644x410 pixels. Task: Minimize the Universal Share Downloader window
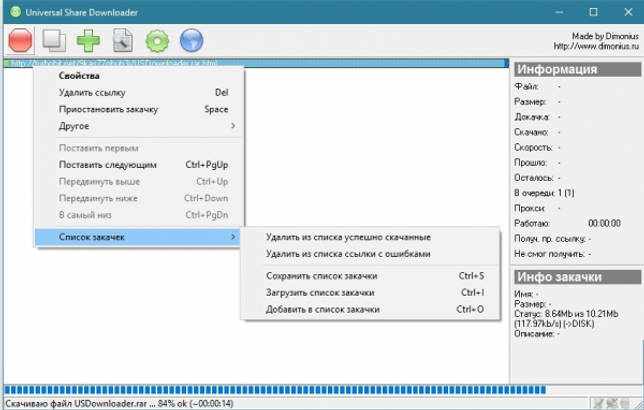(x=559, y=12)
